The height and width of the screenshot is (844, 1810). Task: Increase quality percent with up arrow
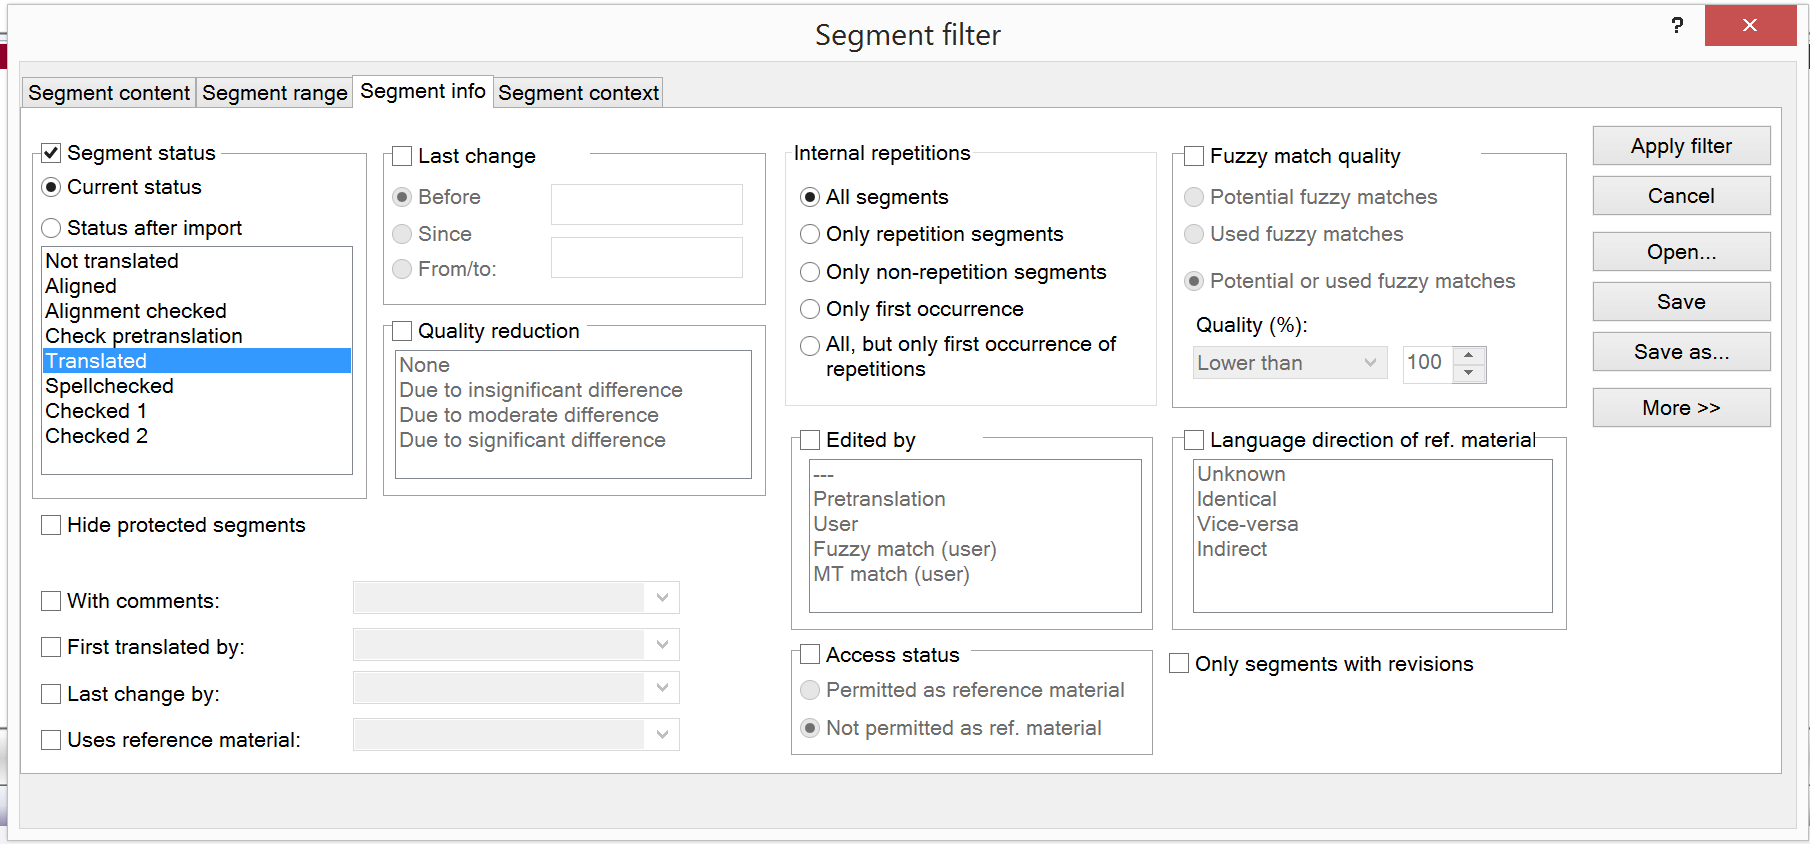(x=1468, y=355)
